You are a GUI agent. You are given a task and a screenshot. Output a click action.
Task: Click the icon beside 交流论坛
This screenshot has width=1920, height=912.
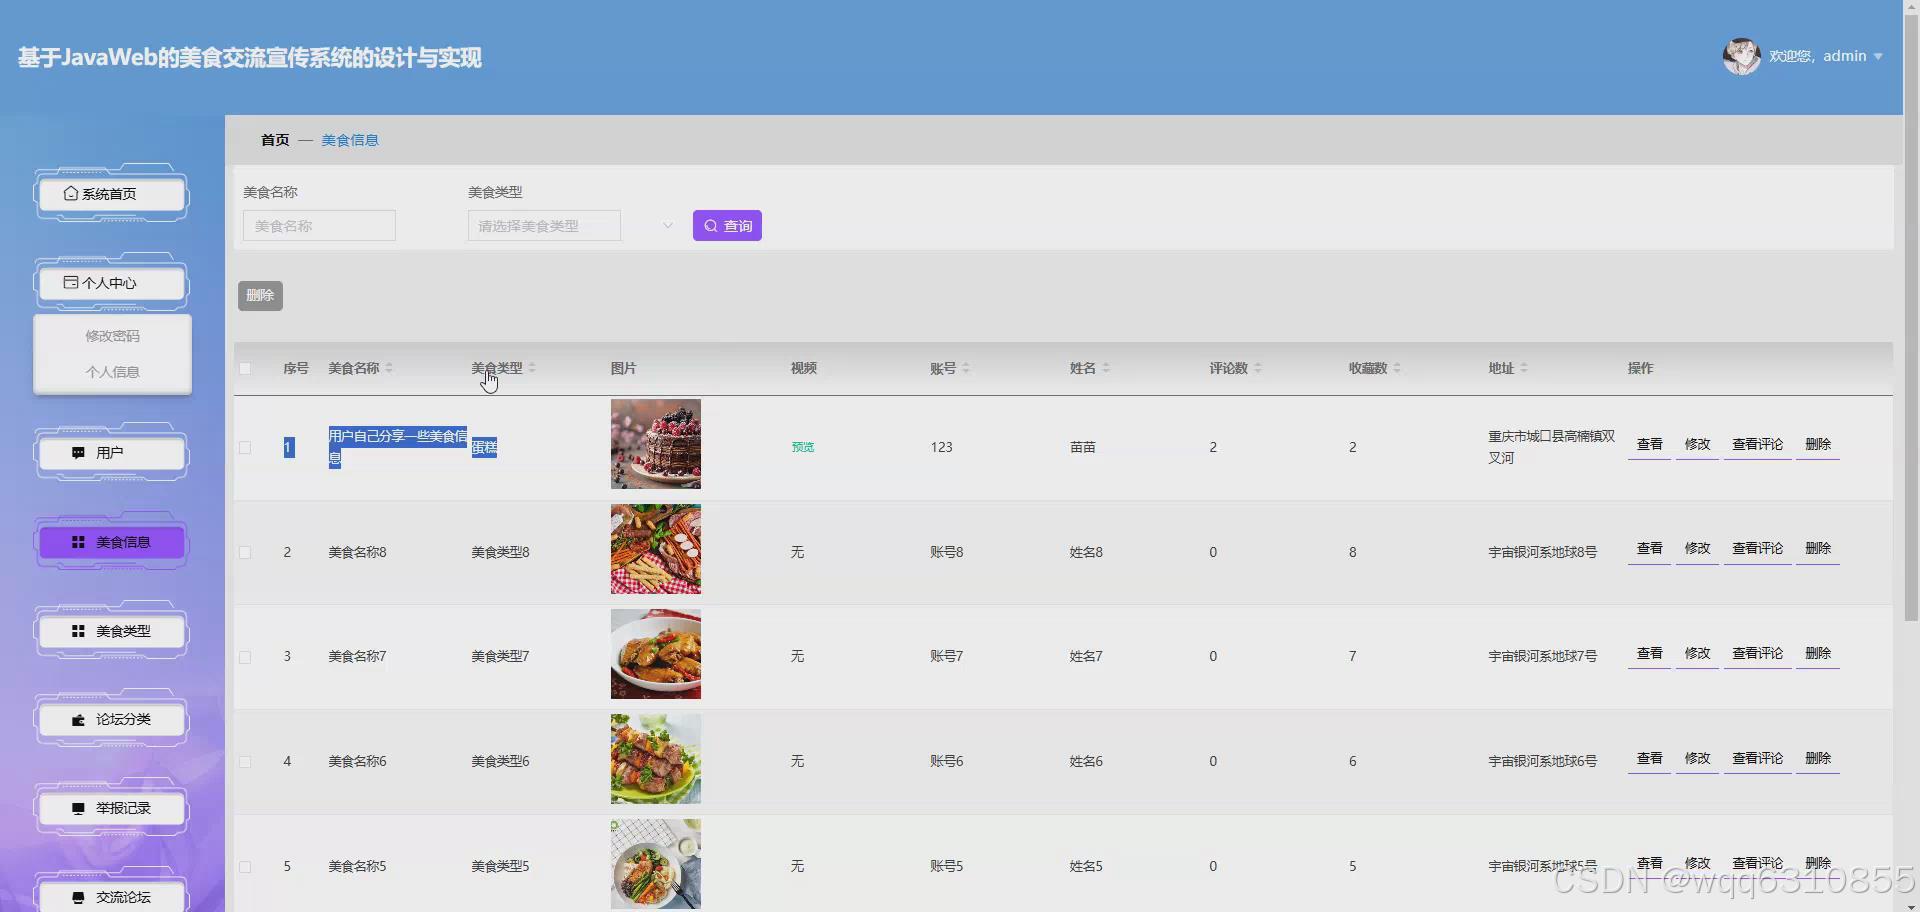click(78, 897)
